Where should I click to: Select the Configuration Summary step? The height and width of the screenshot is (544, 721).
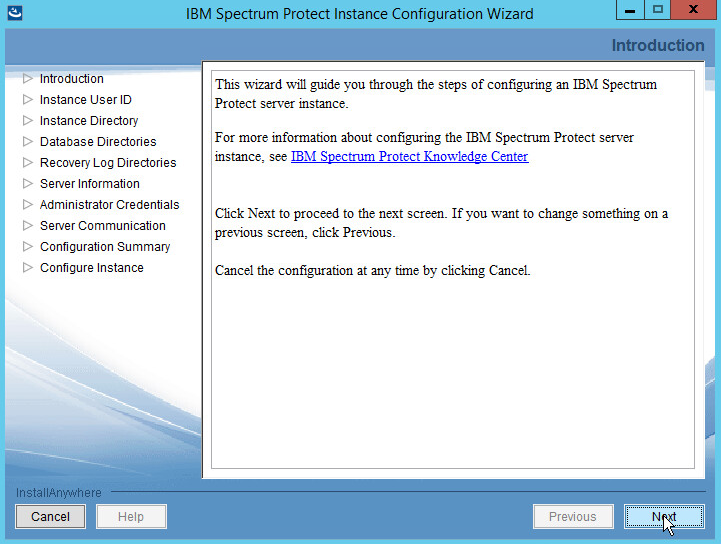click(x=104, y=247)
